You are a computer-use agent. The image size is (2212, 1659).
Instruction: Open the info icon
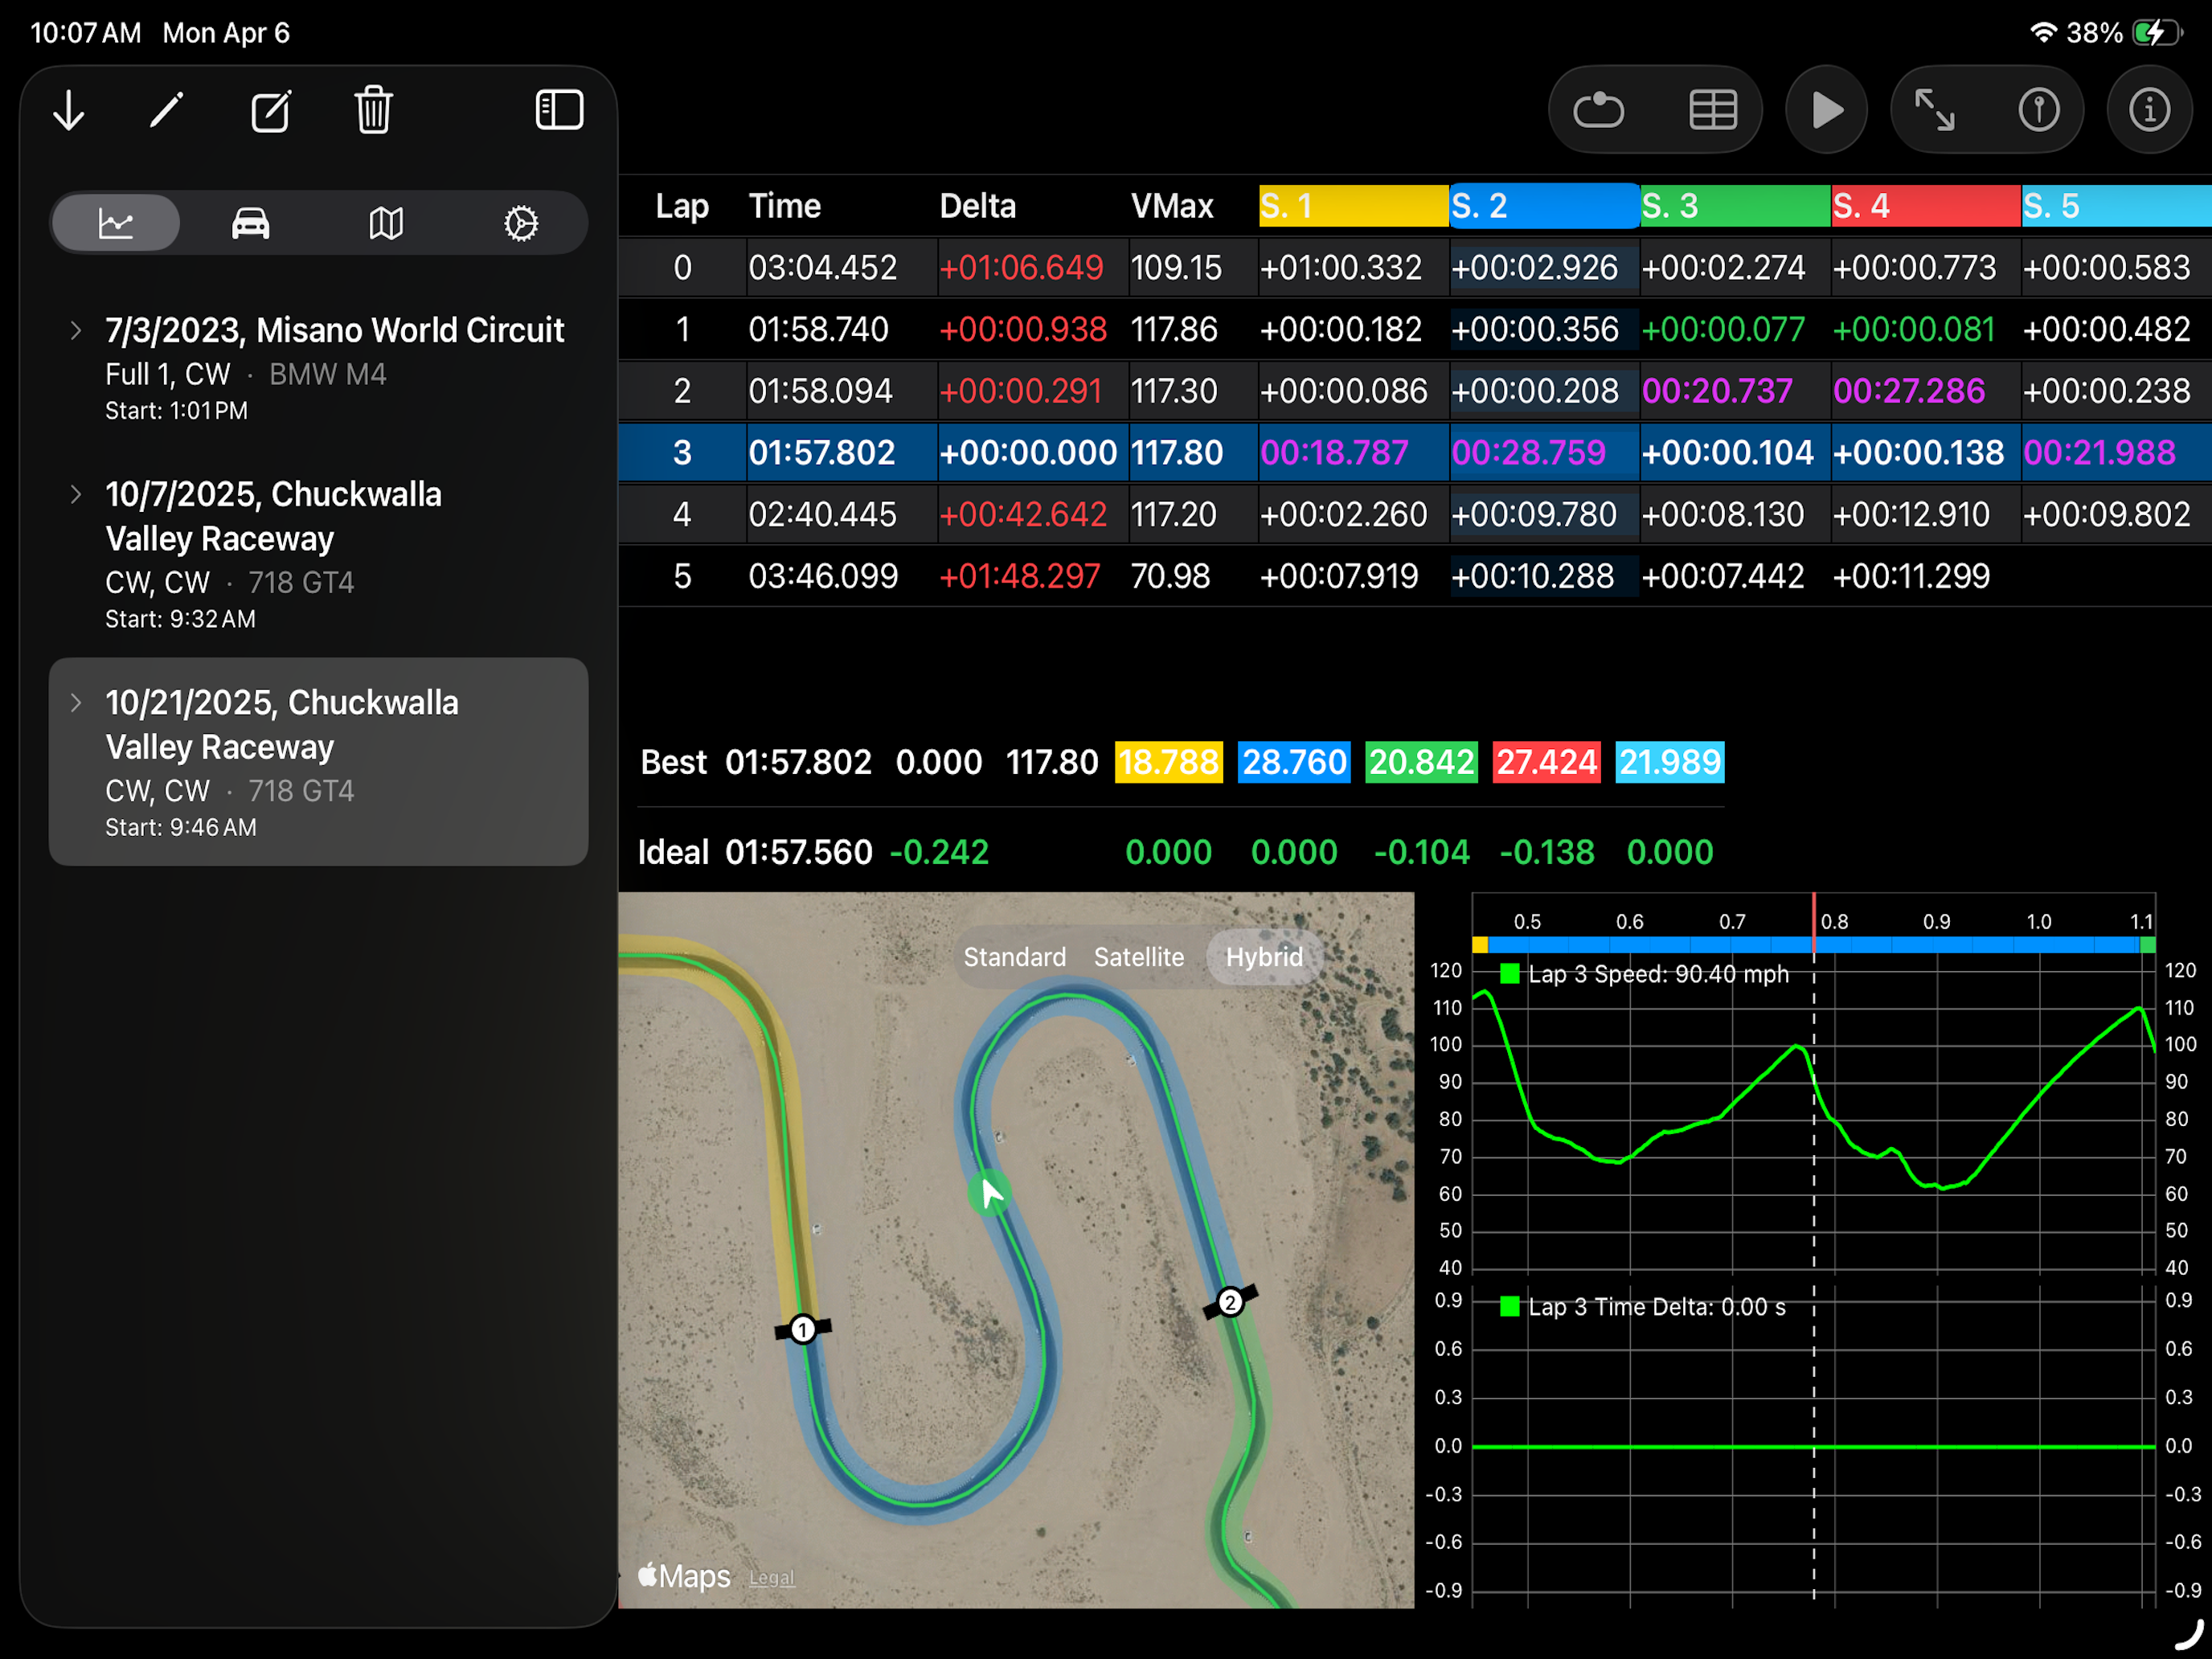point(2149,110)
